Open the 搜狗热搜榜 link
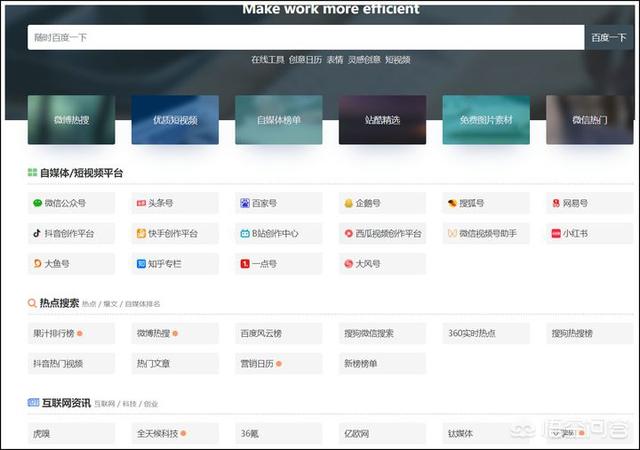640x450 pixels. tap(590, 333)
